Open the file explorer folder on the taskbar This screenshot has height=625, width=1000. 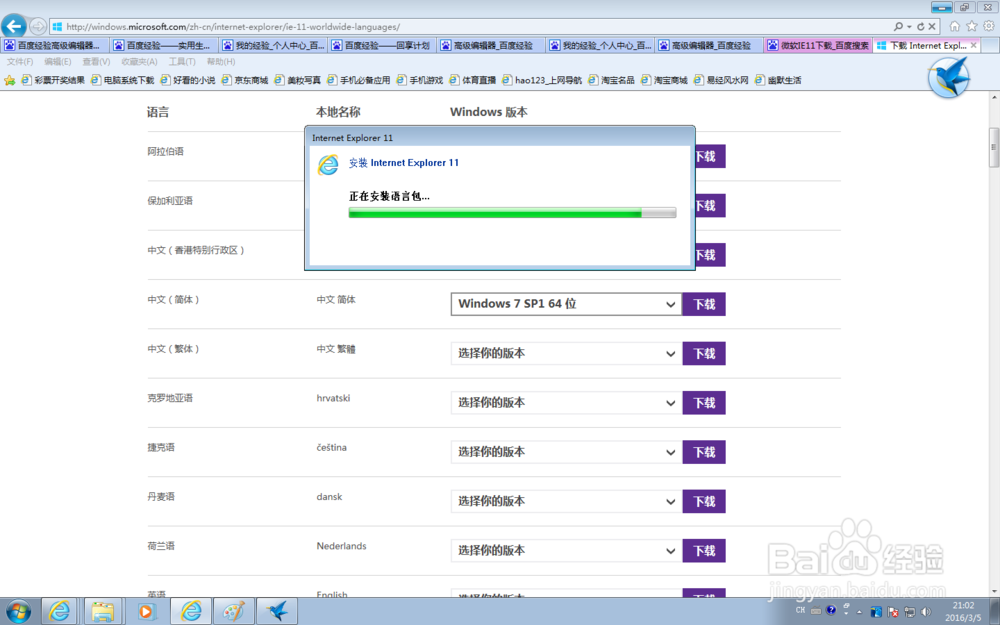102,612
